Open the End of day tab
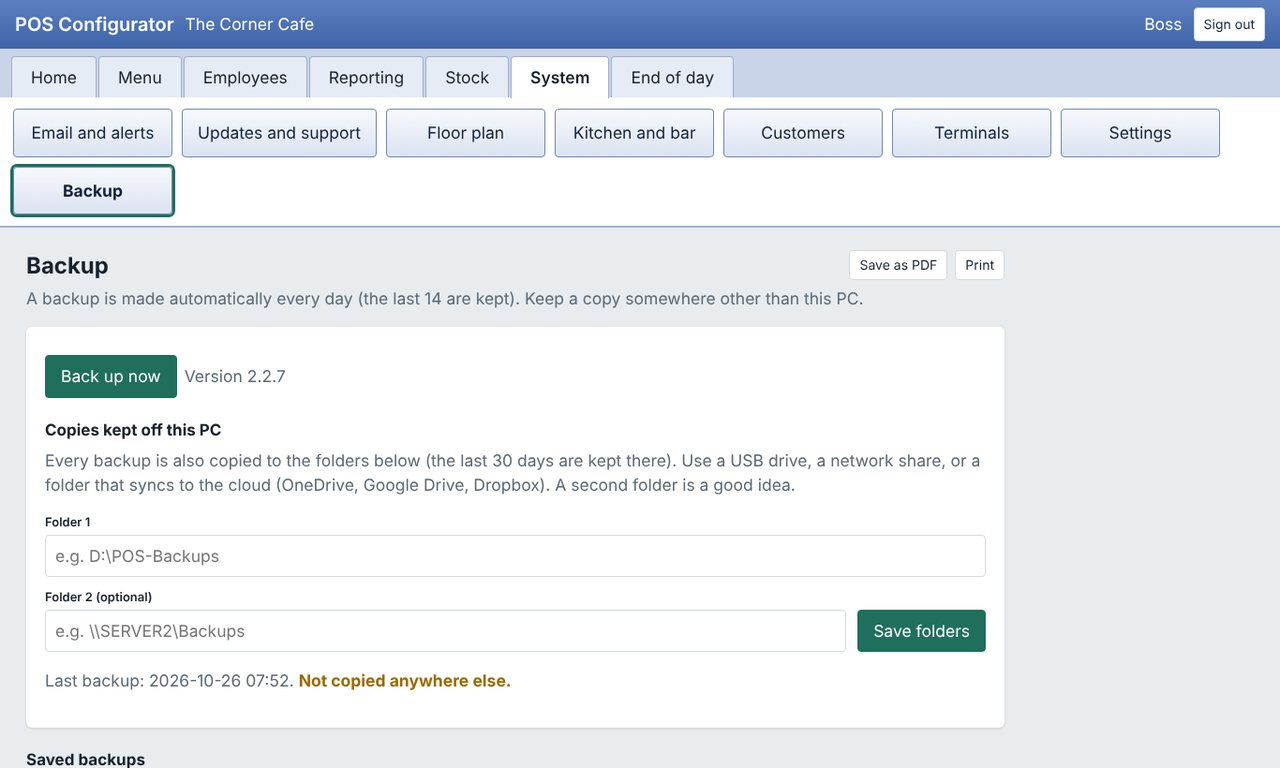This screenshot has width=1280, height=768. click(672, 78)
